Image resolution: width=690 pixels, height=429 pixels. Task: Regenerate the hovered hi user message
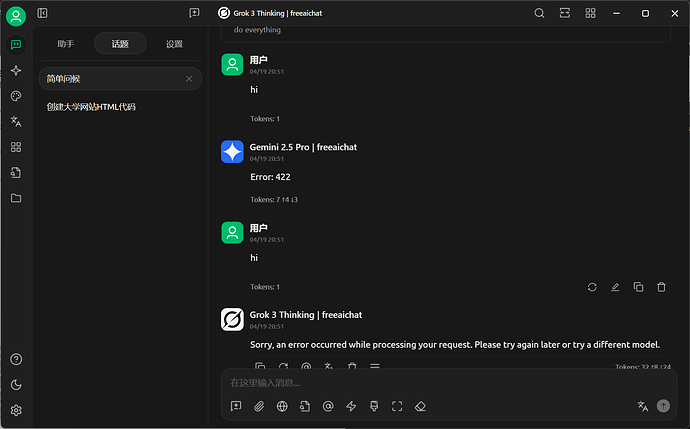[x=592, y=287]
